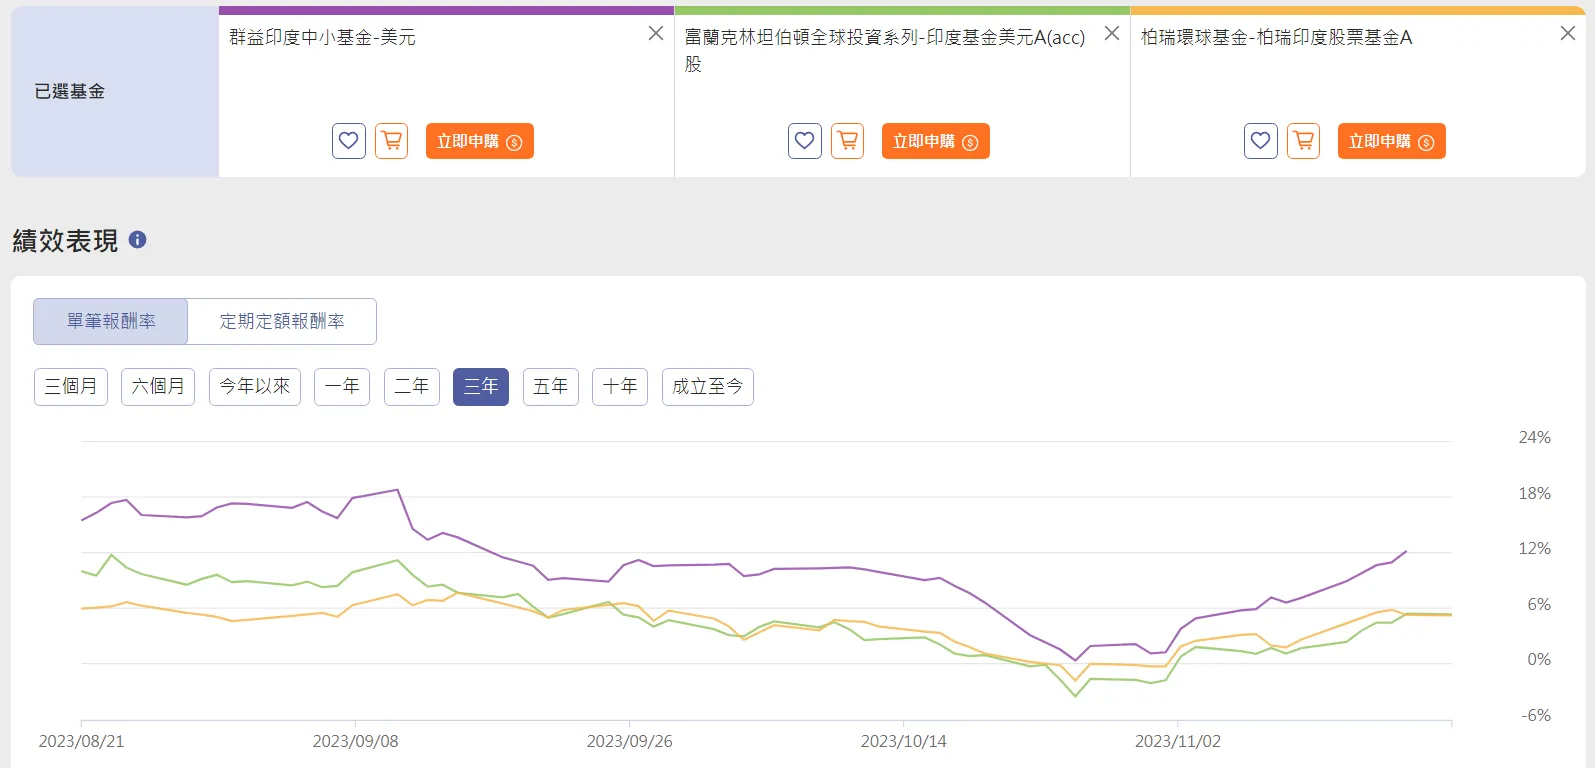Click the 2023/09/26 date axis label

tap(629, 742)
